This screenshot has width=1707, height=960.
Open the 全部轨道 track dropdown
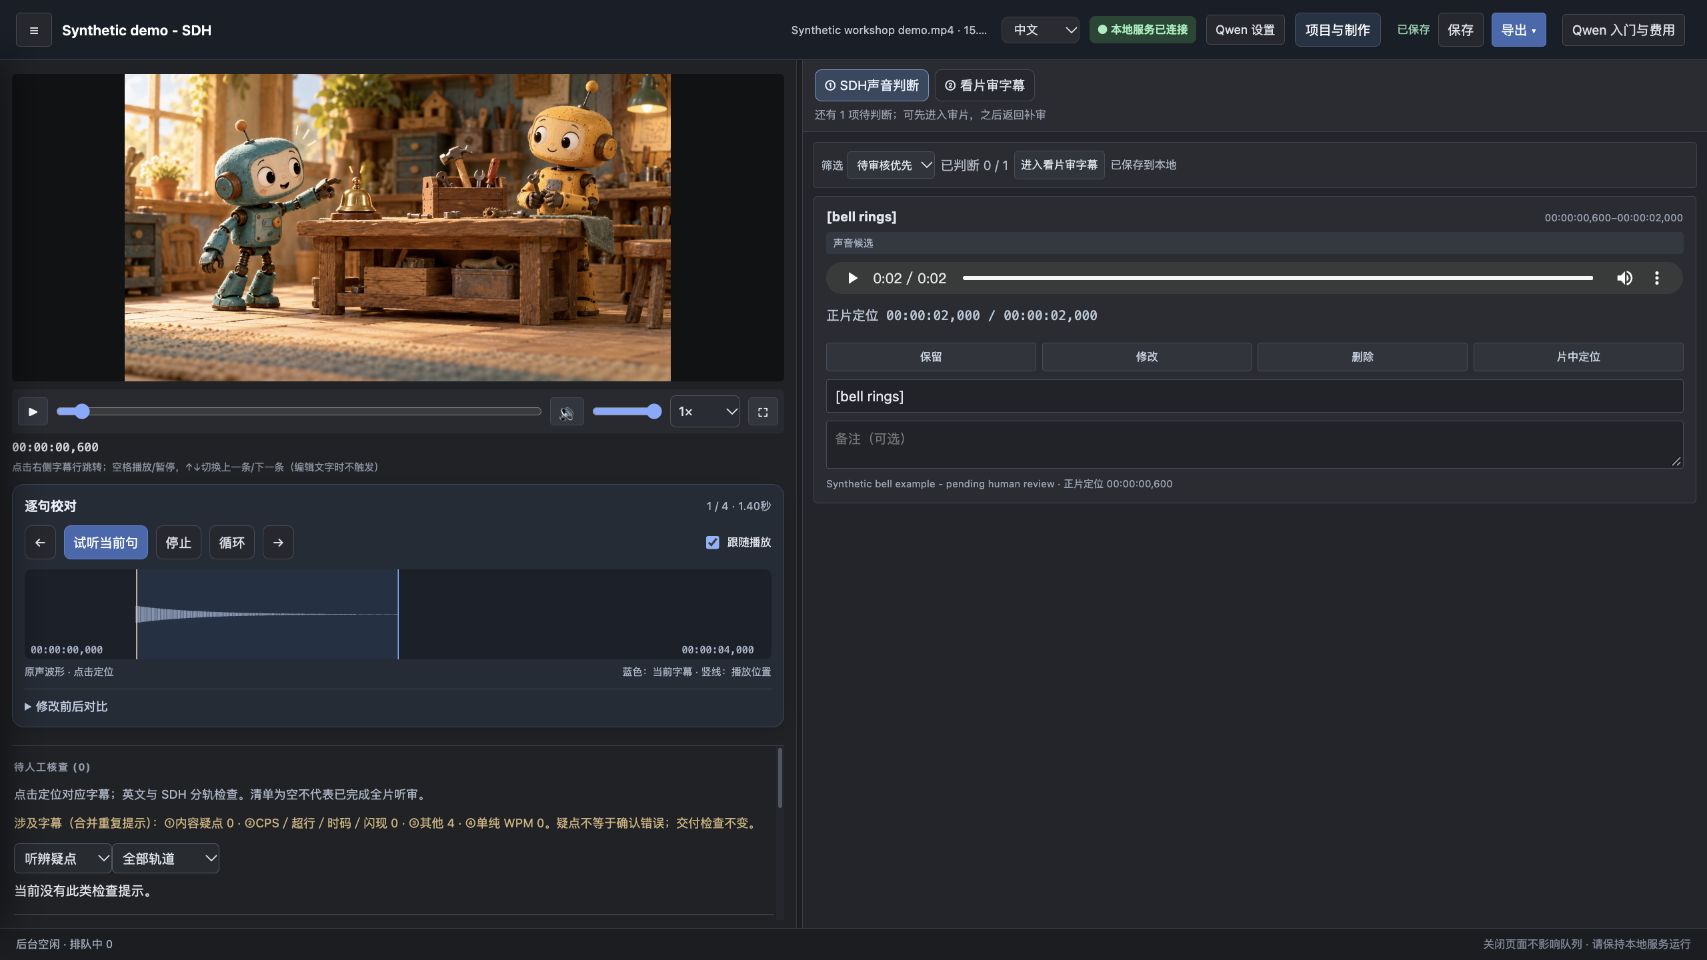click(x=166, y=858)
